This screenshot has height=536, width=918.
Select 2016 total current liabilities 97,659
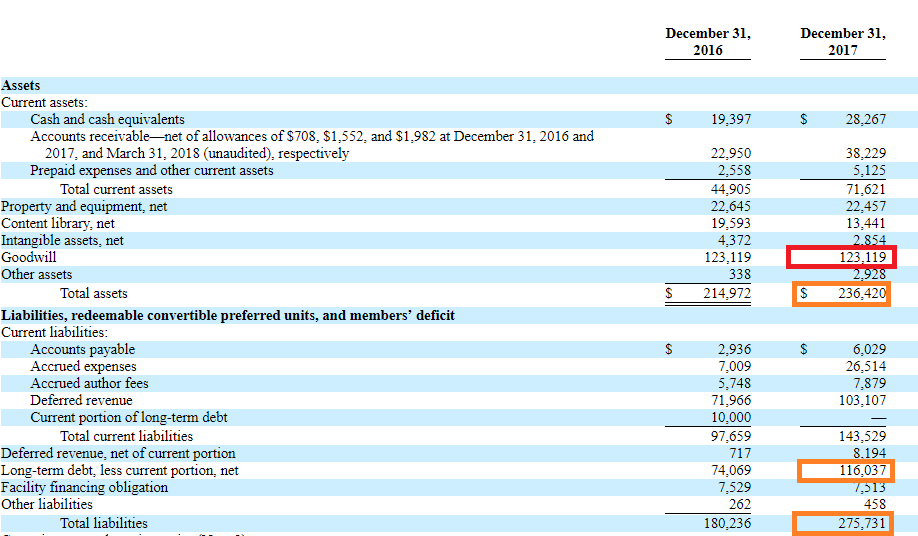(x=731, y=437)
